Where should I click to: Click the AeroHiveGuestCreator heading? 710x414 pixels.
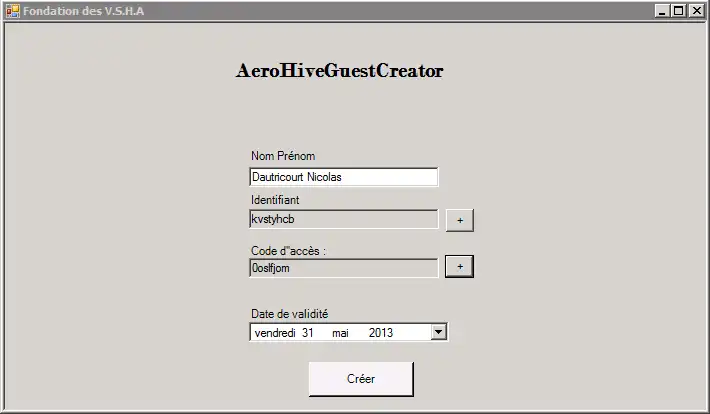[340, 71]
